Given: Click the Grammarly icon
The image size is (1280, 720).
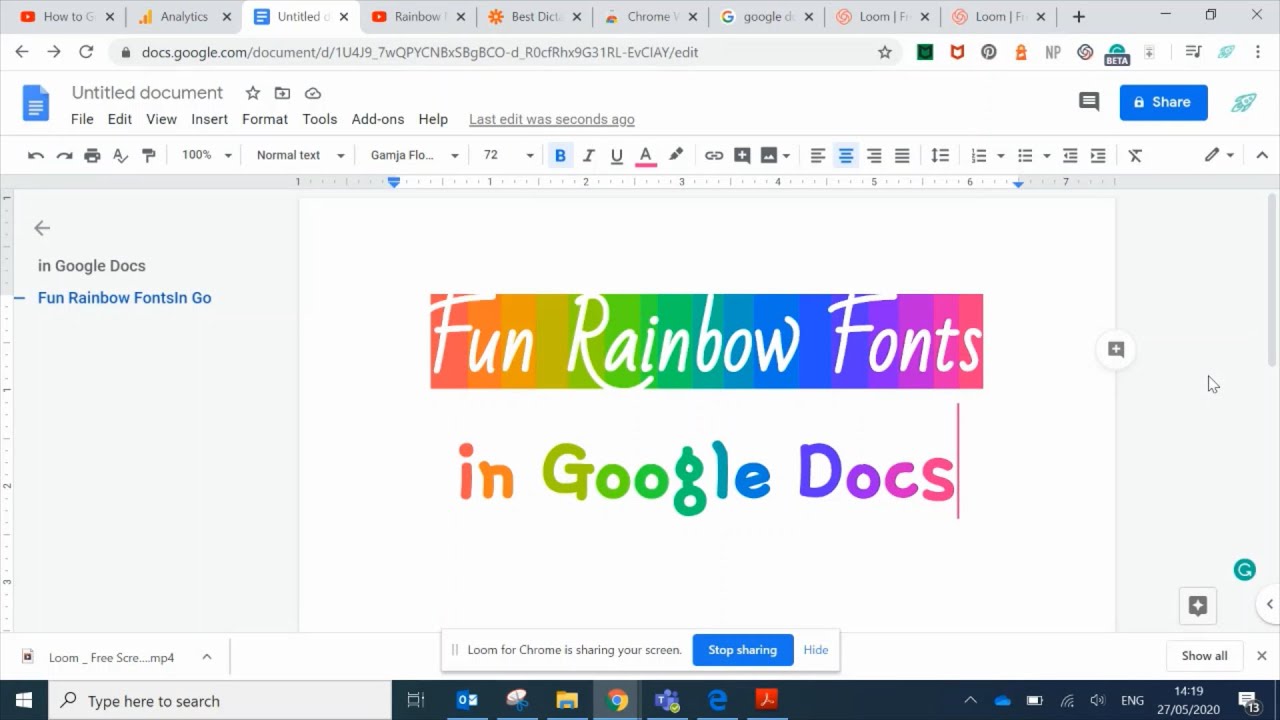Looking at the screenshot, I should pyautogui.click(x=1245, y=570).
